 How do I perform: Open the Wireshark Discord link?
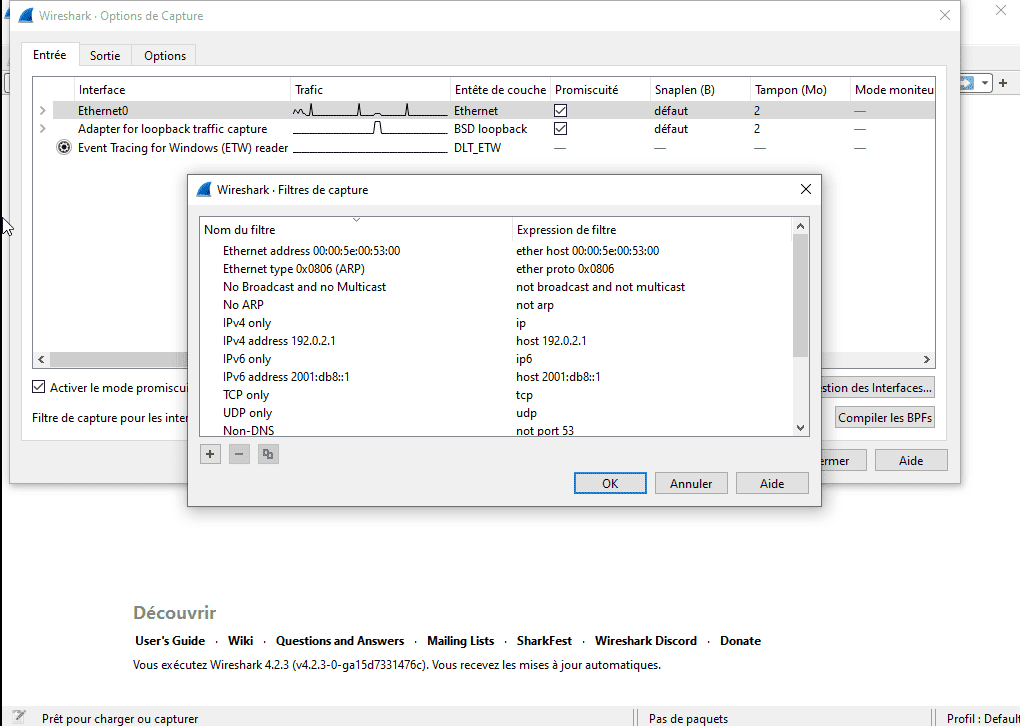coord(645,641)
